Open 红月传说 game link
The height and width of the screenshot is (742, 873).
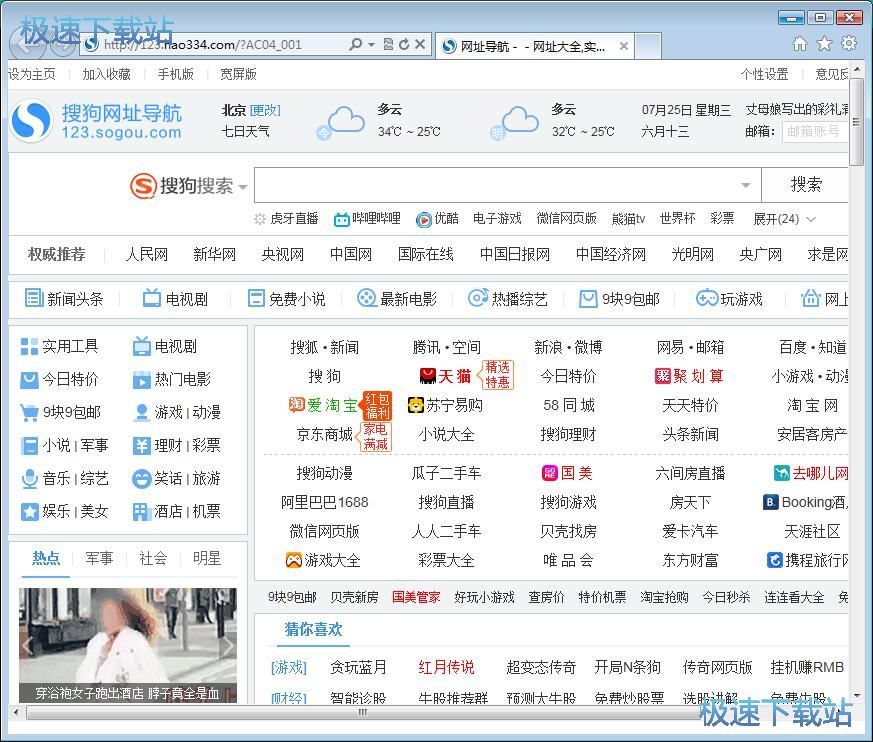click(446, 667)
